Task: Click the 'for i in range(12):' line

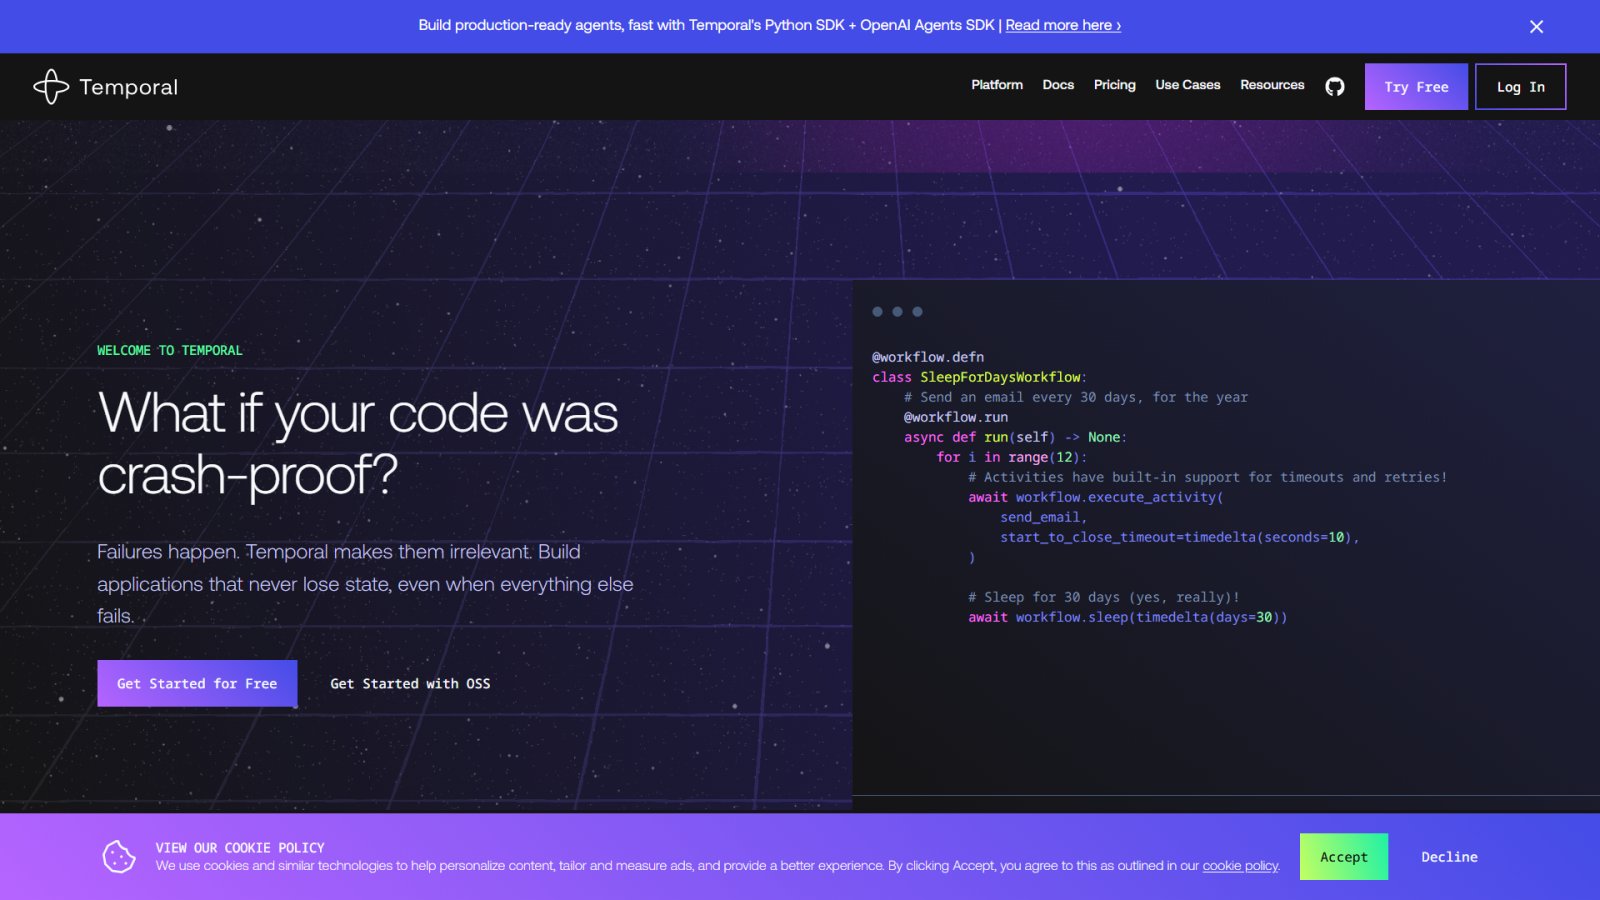Action: pos(1011,457)
